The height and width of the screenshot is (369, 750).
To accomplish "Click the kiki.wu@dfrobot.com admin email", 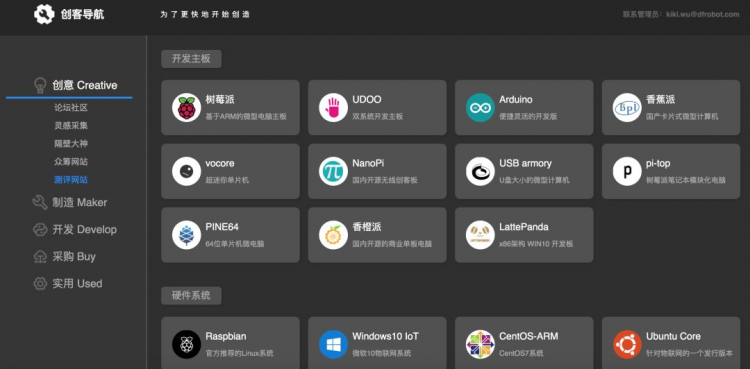I will tap(703, 14).
